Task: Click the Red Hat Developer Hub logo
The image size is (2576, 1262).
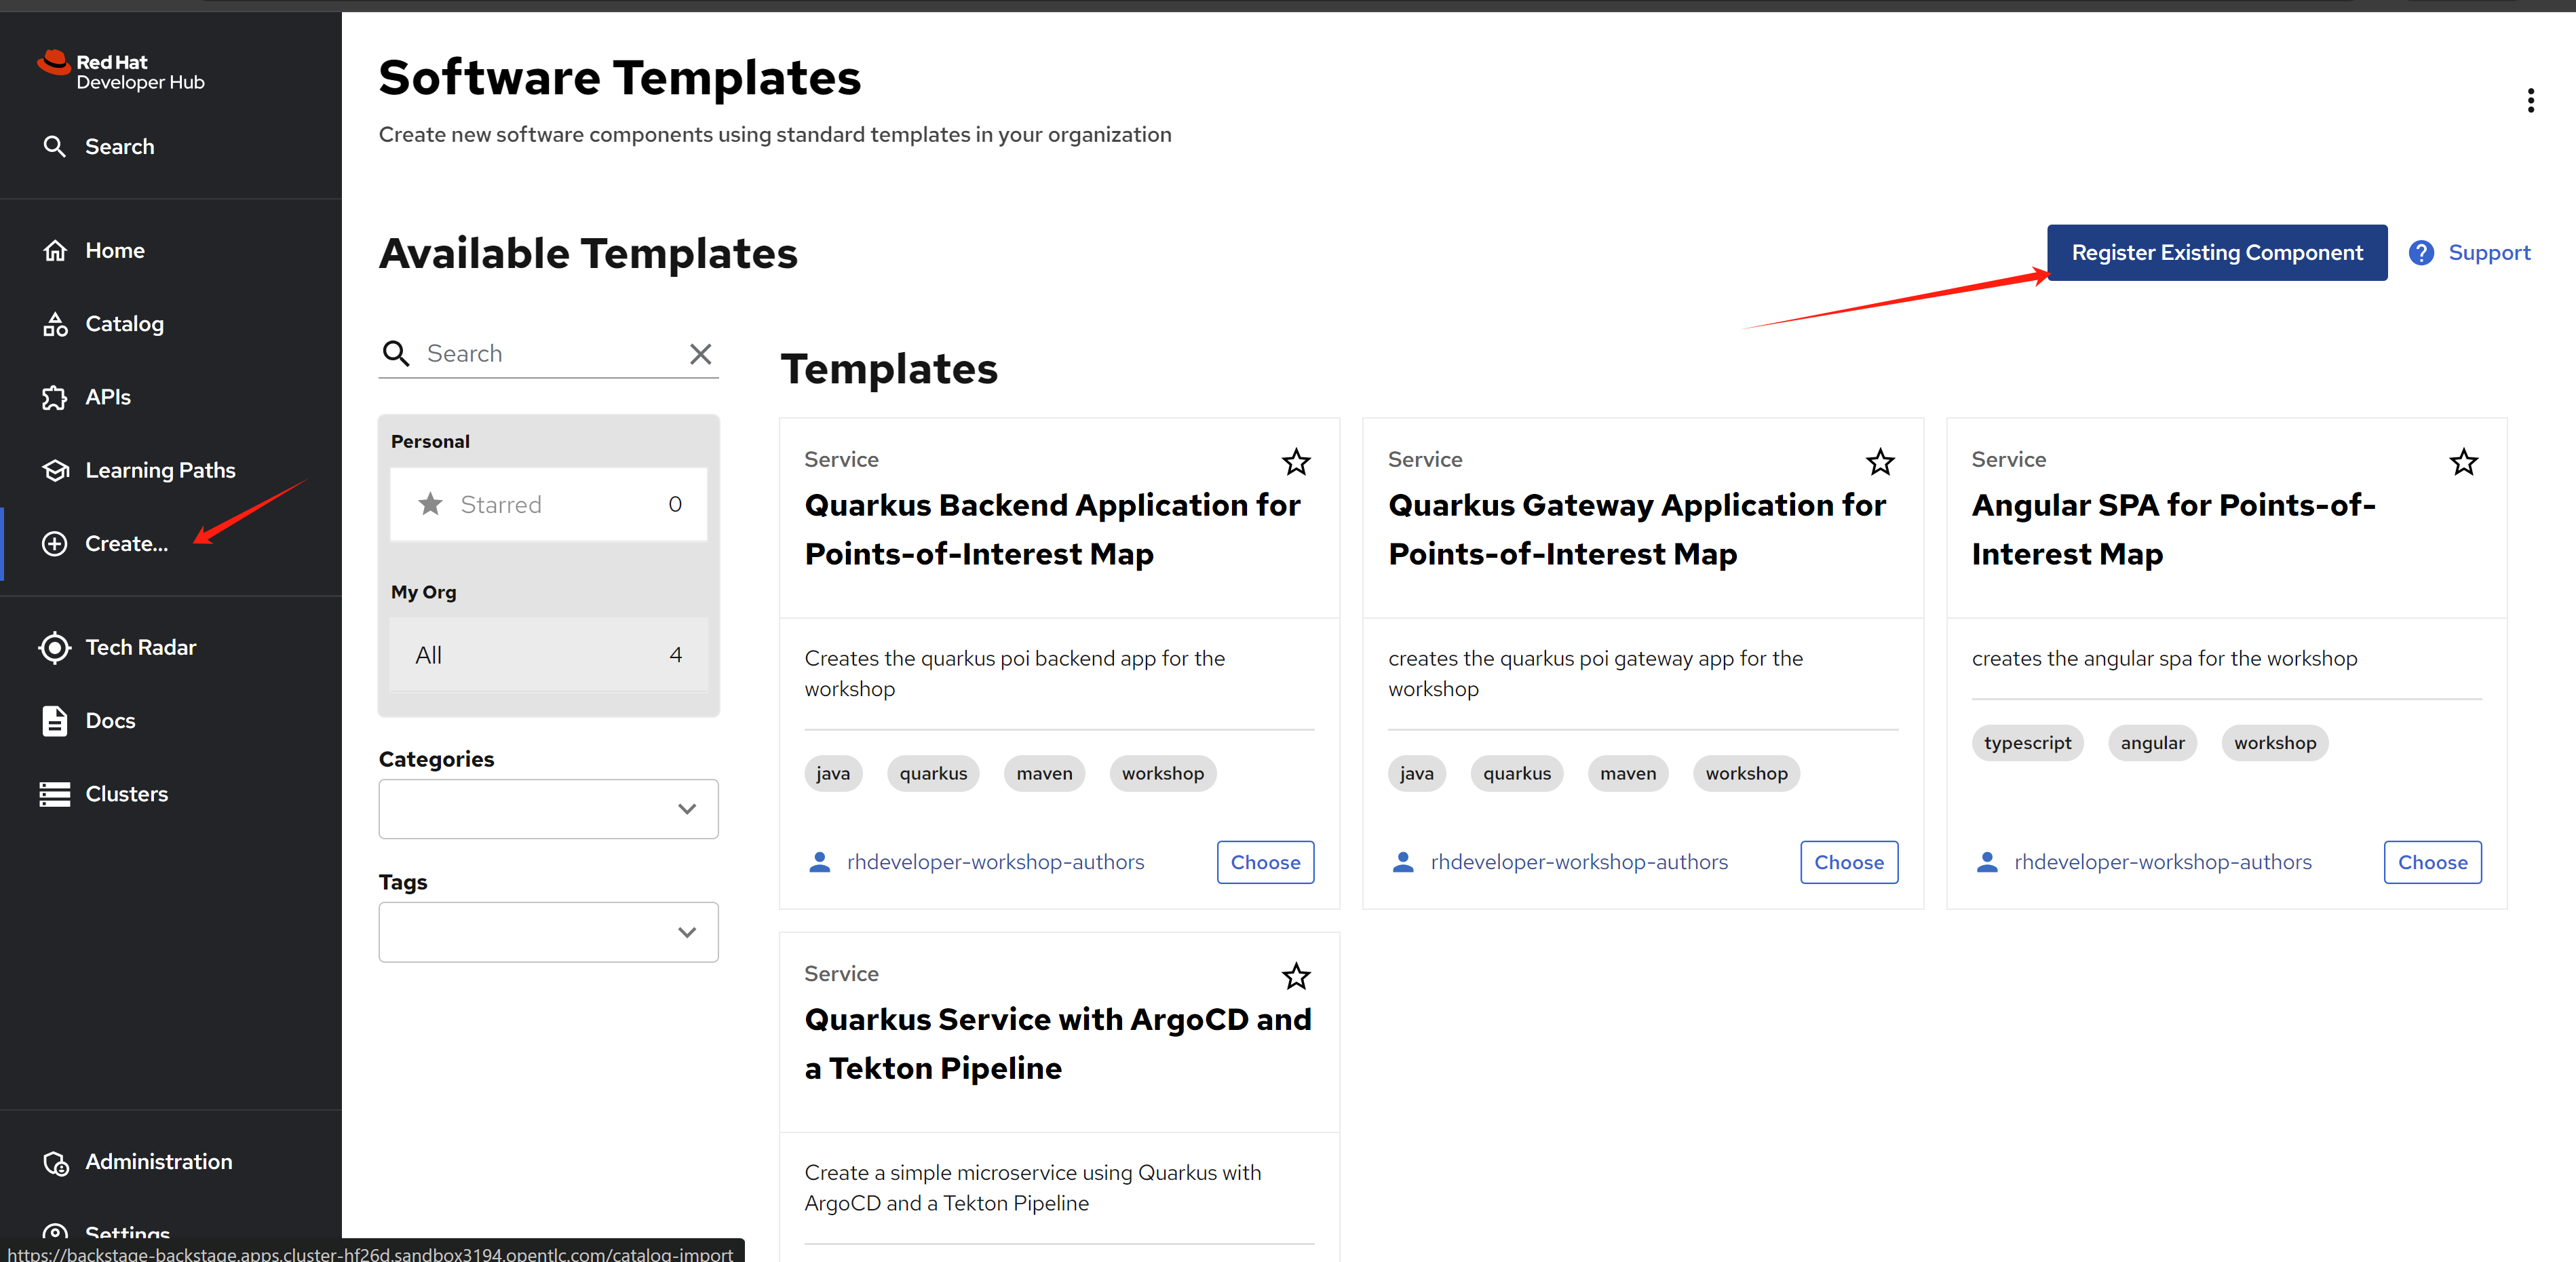Action: (121, 71)
